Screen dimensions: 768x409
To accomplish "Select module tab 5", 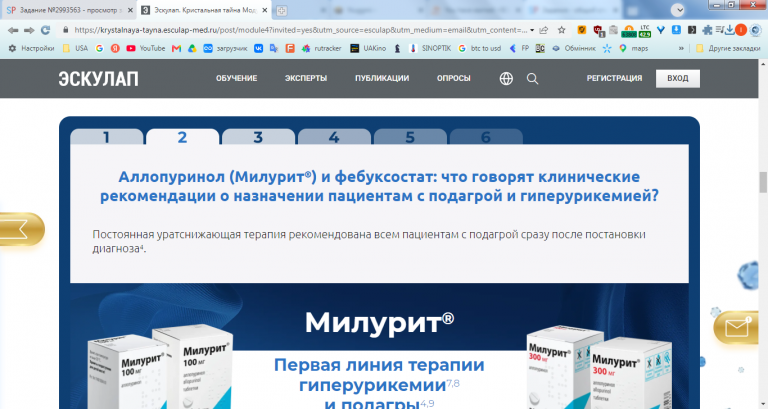I will click(x=410, y=137).
